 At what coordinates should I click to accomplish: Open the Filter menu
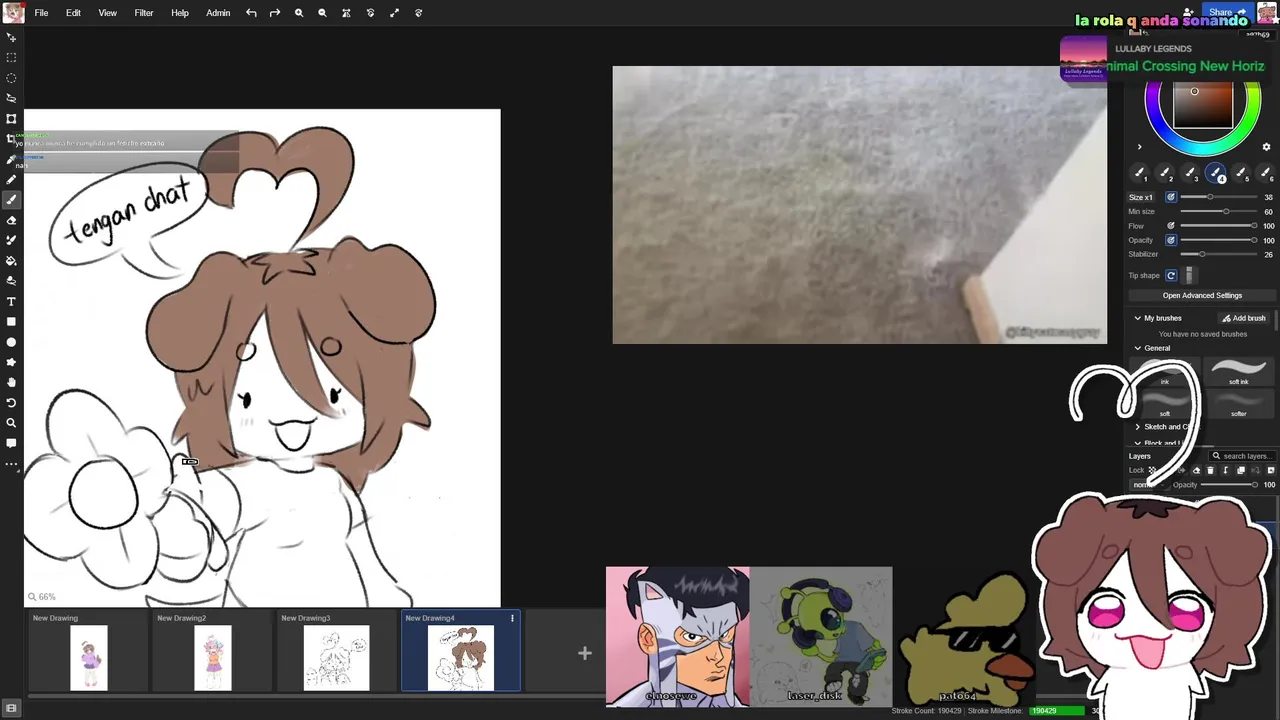point(144,13)
